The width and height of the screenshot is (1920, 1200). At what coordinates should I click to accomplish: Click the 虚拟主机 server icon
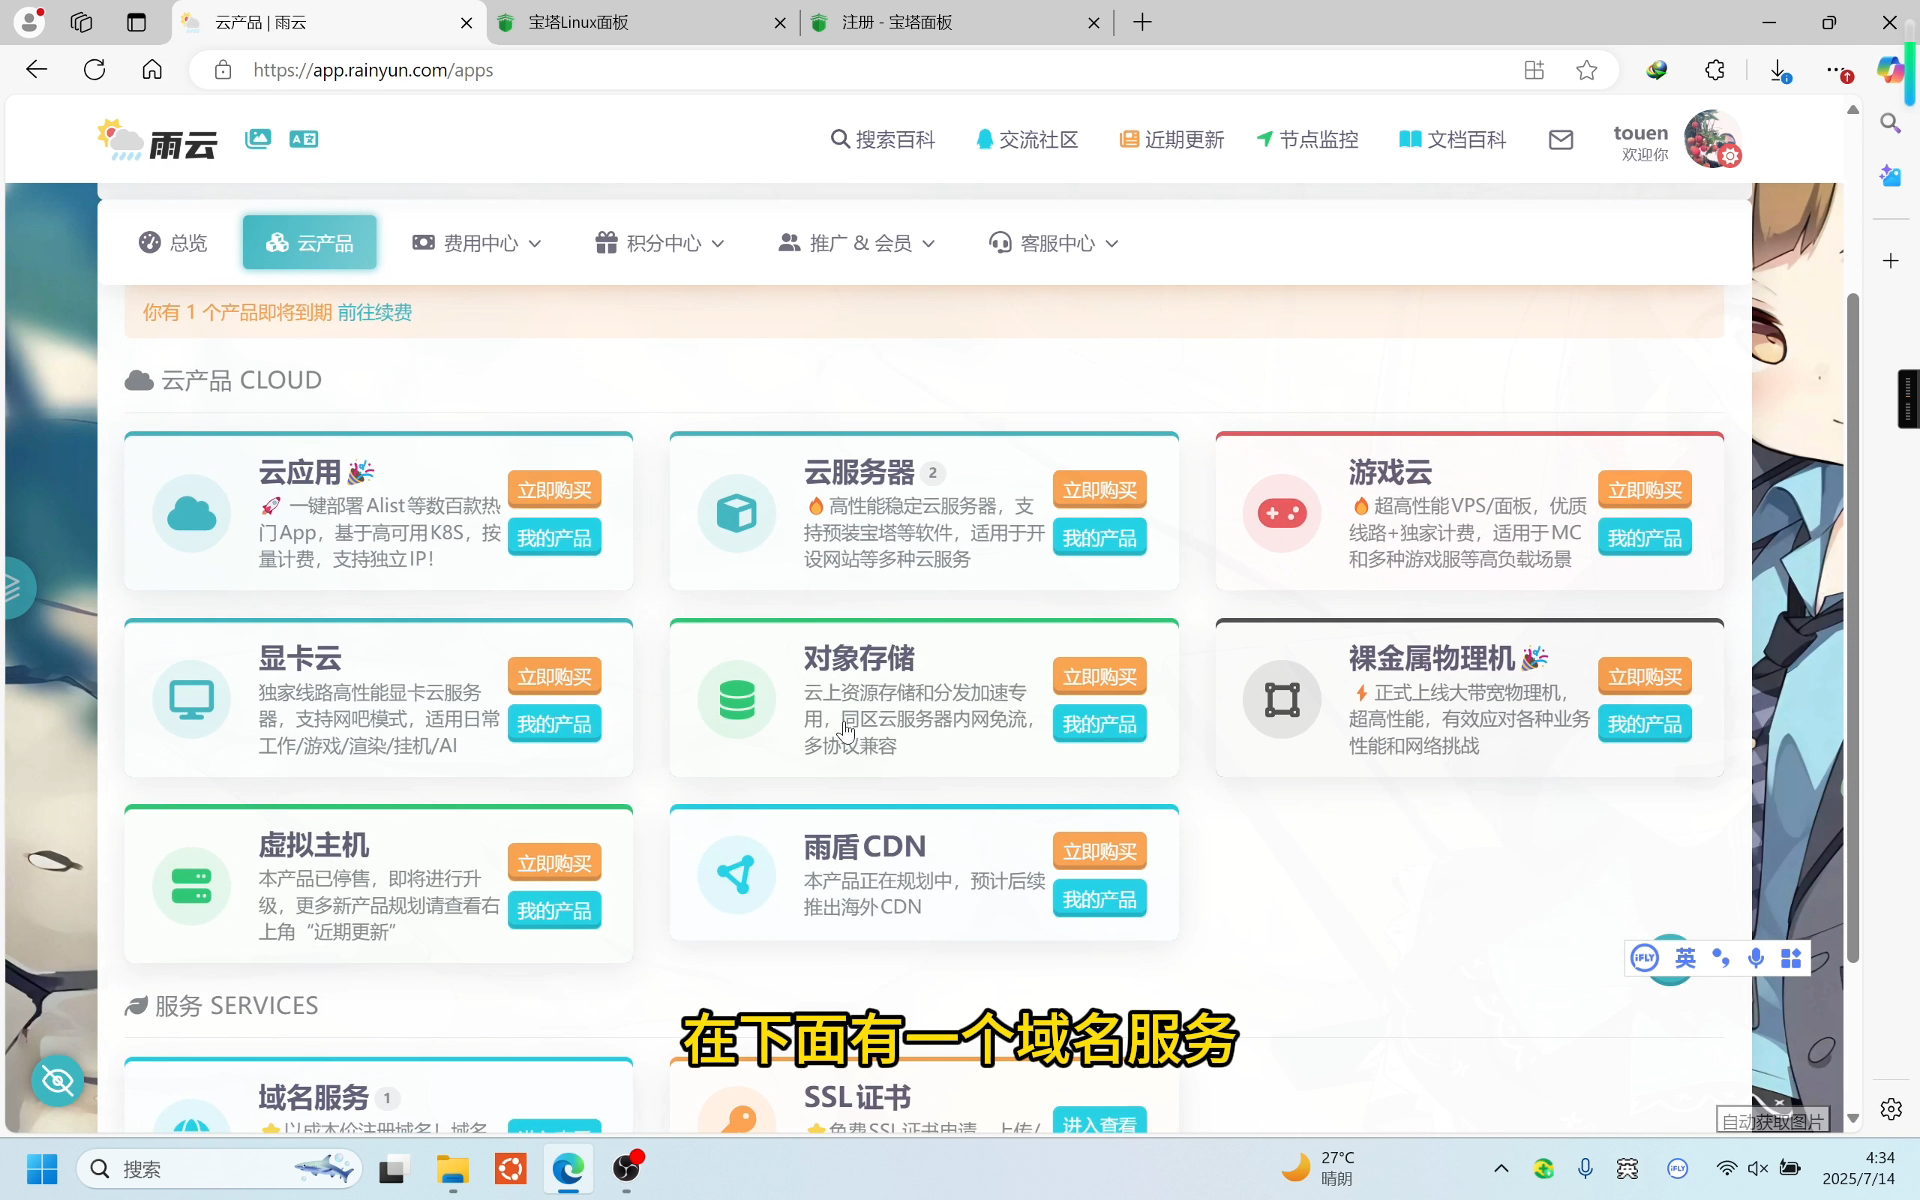click(192, 886)
